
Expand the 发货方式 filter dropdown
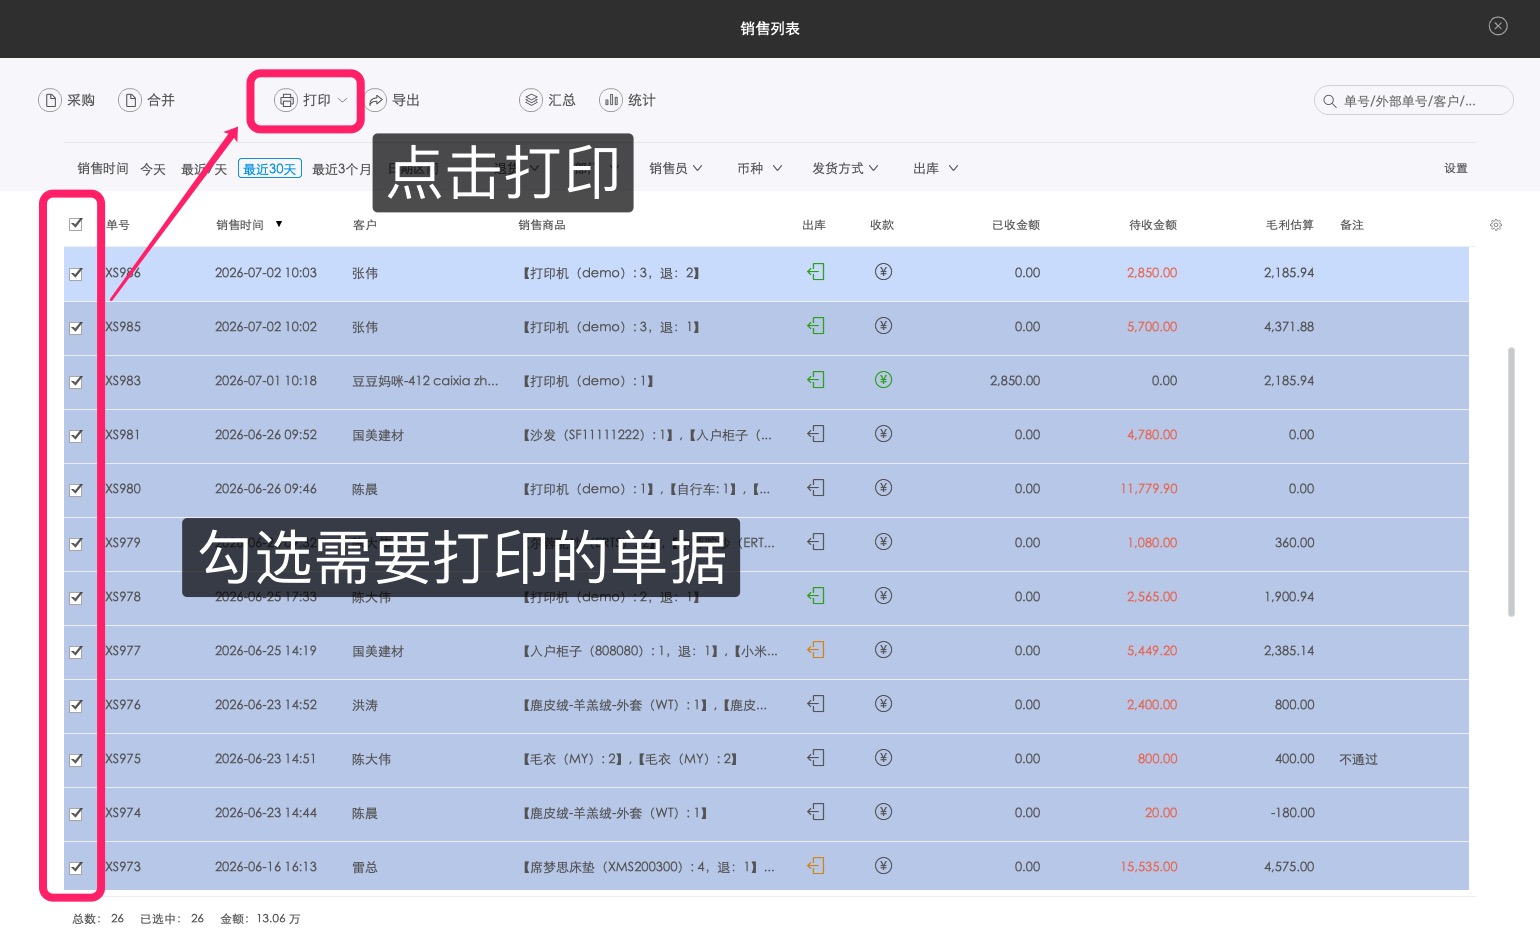(845, 168)
